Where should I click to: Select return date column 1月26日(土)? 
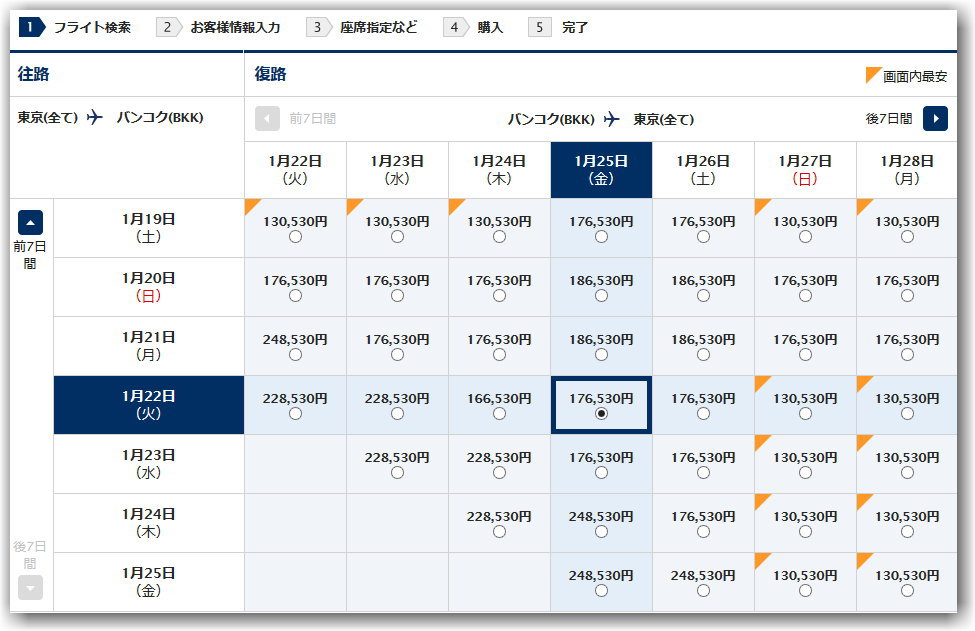click(x=703, y=170)
